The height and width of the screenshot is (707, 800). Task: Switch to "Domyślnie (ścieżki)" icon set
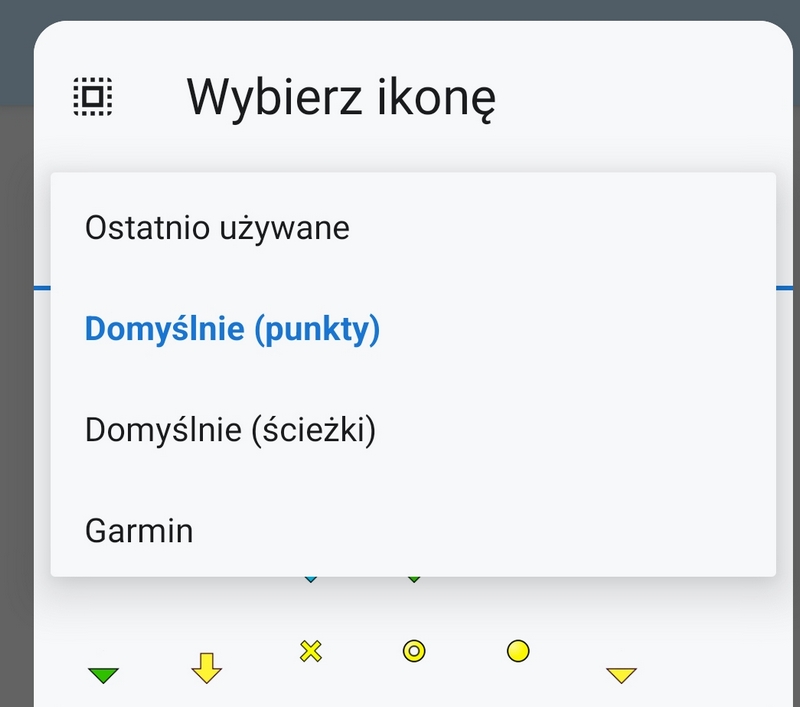[x=230, y=430]
